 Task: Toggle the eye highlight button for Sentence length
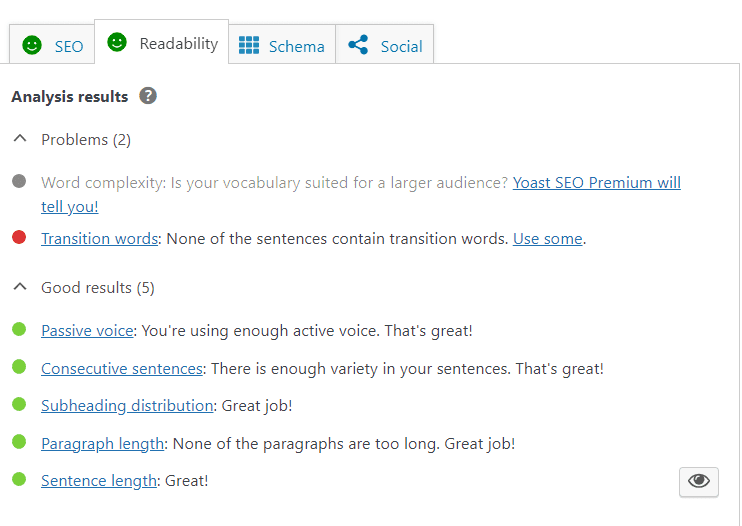coord(698,482)
